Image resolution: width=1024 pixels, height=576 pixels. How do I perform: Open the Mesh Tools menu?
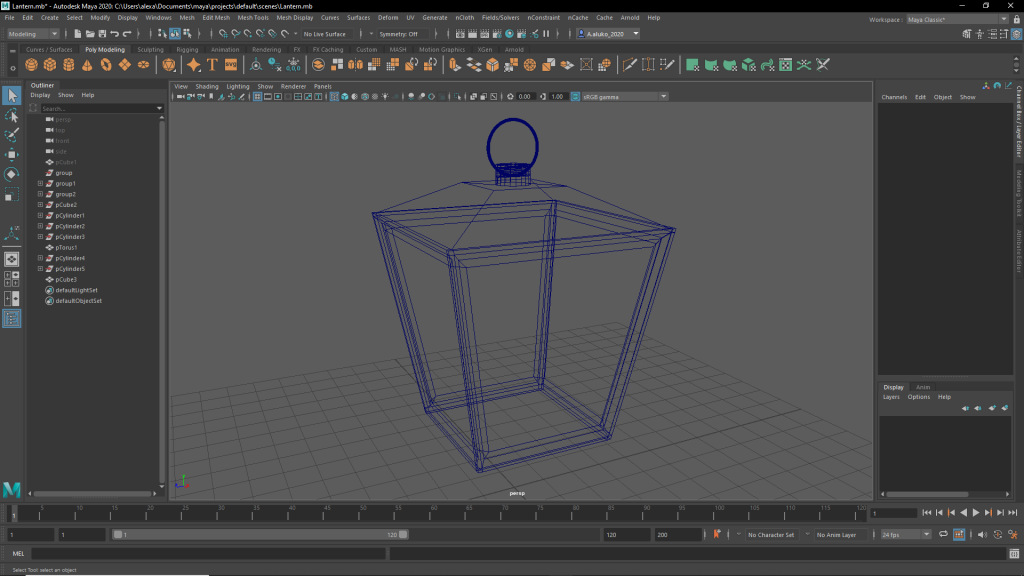click(252, 18)
